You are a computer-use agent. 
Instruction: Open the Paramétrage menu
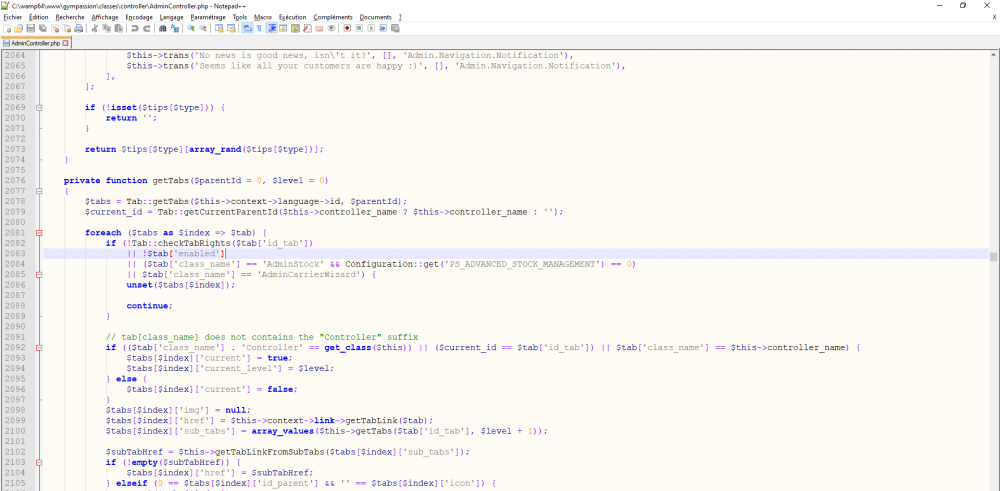[209, 17]
